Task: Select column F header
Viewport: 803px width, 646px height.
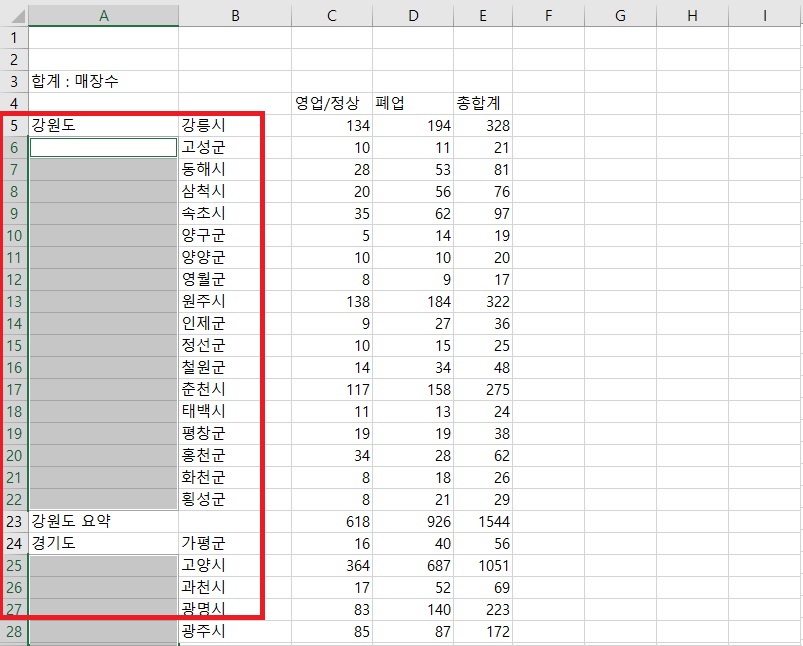Action: tap(548, 16)
